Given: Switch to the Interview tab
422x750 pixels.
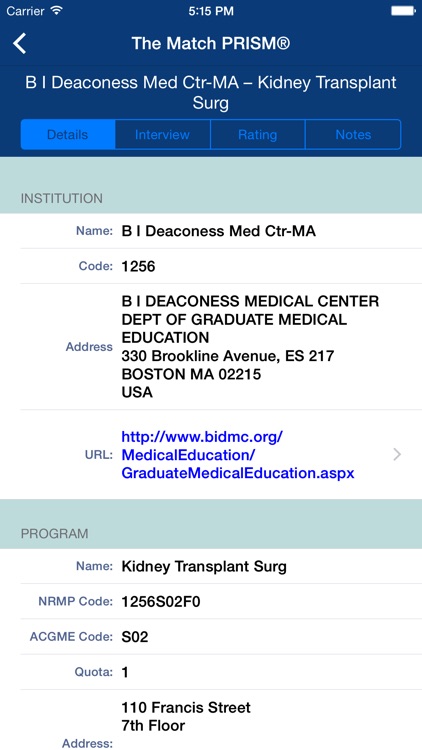Looking at the screenshot, I should [162, 134].
